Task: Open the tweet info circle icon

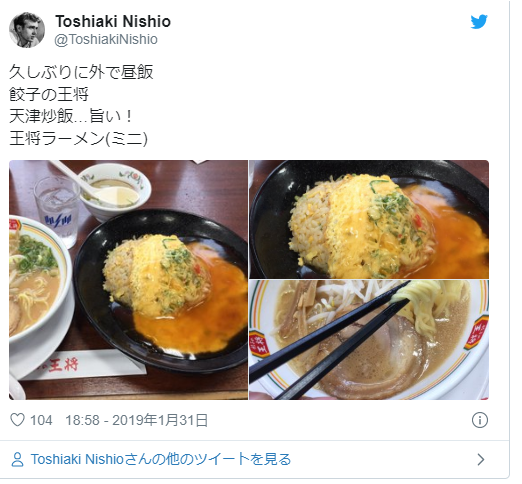Action: tap(480, 420)
